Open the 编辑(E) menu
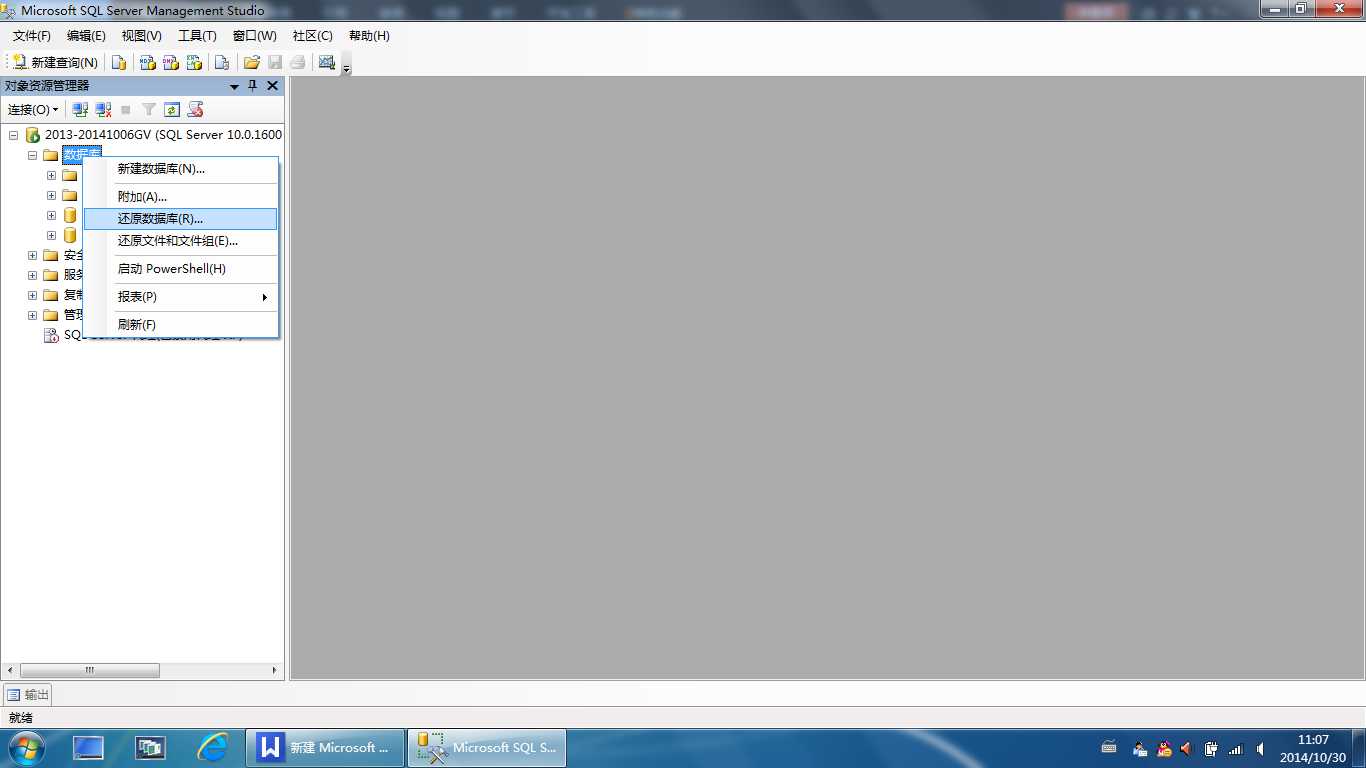The height and width of the screenshot is (768, 1366). [x=86, y=36]
